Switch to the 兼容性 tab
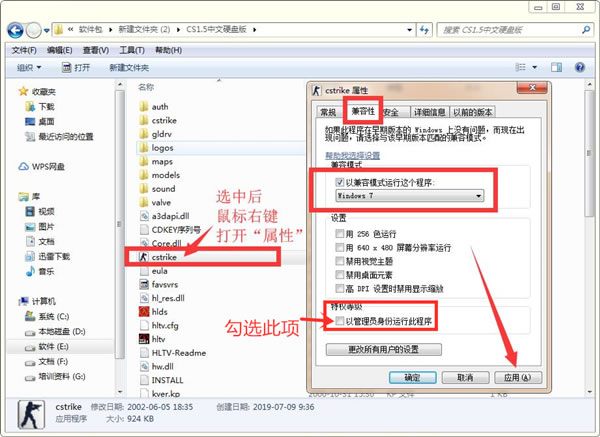This screenshot has width=600, height=437. coord(360,111)
